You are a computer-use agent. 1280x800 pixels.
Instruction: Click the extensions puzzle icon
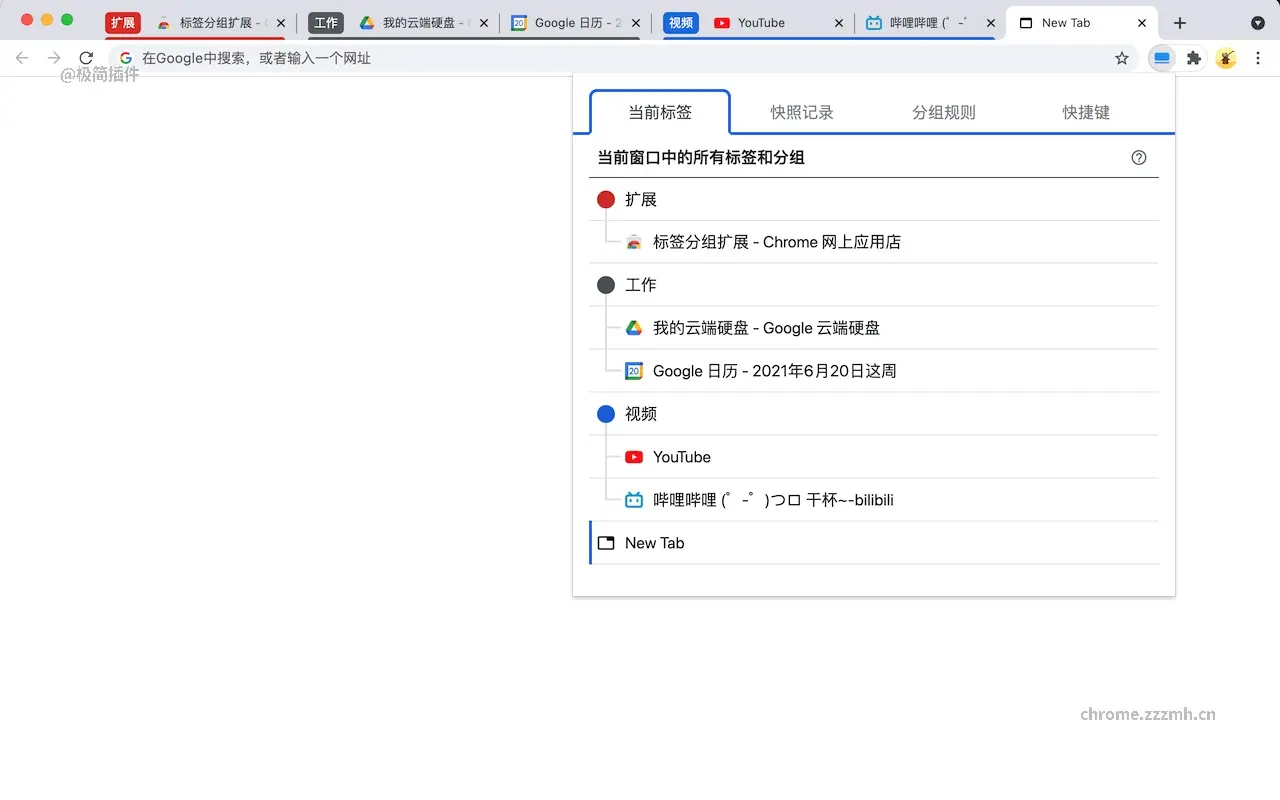[1194, 58]
